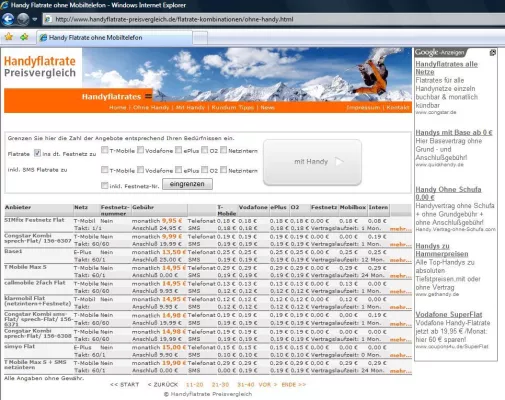Click the Favorites star icon
This screenshot has width=505, height=400.
(x=9, y=37)
